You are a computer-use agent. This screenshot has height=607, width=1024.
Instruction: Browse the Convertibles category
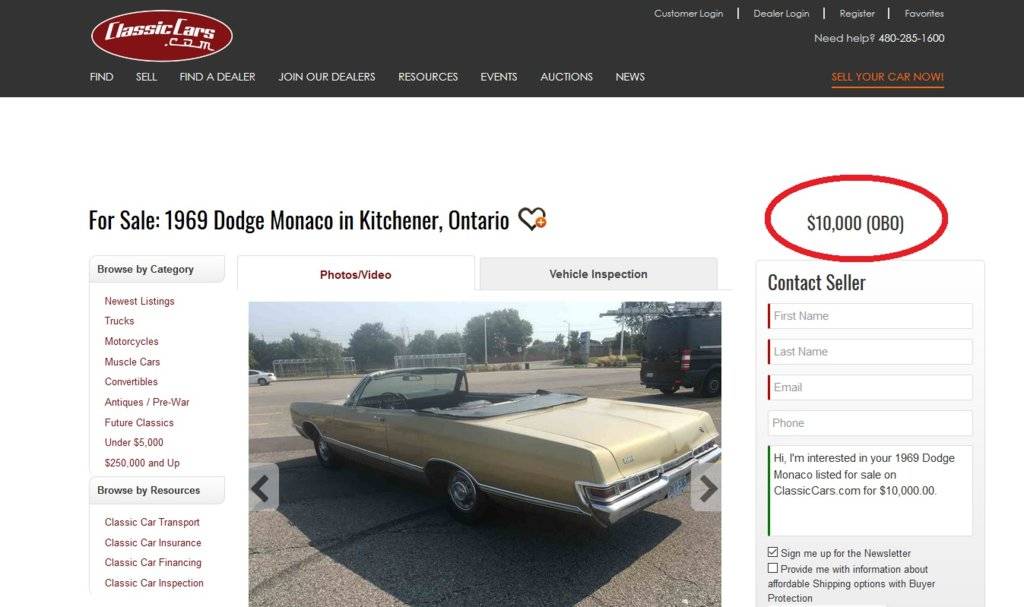(x=131, y=382)
